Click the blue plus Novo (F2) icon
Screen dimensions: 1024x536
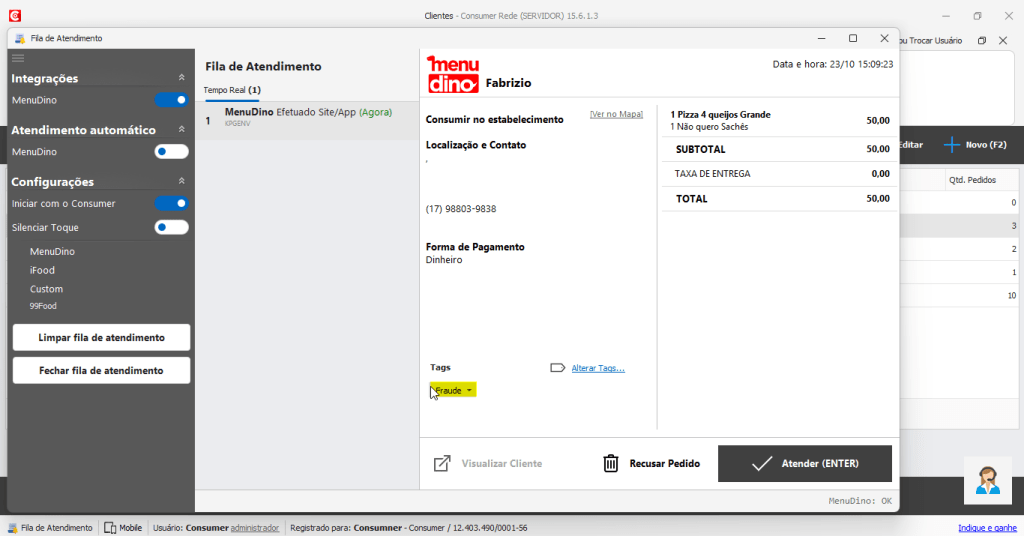(952, 145)
